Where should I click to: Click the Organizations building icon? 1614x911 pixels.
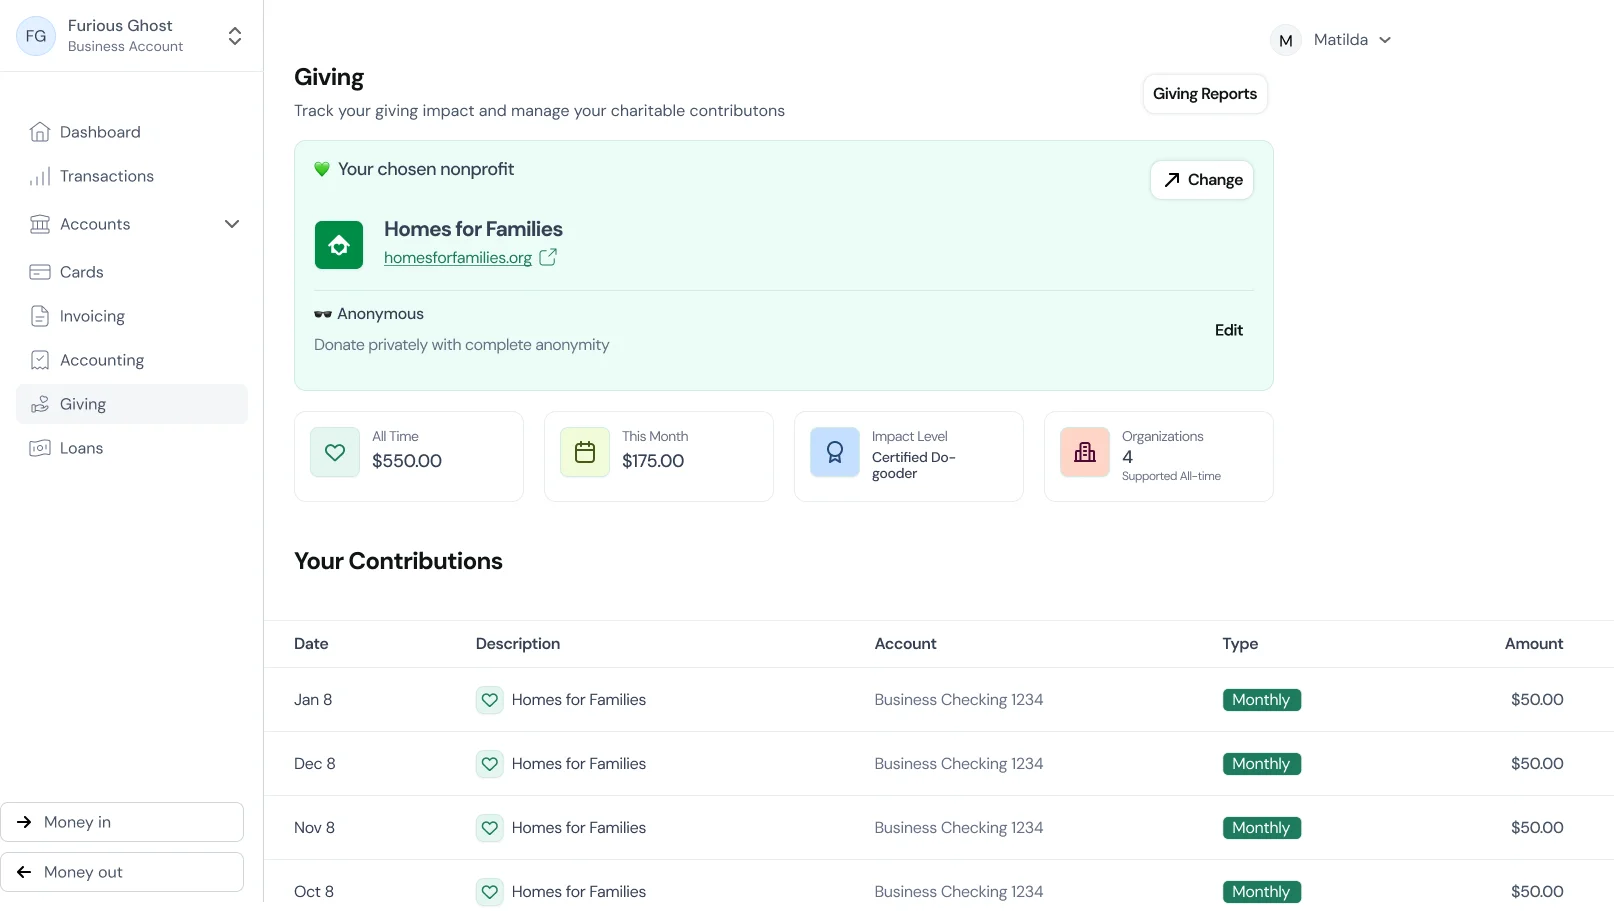pos(1085,453)
